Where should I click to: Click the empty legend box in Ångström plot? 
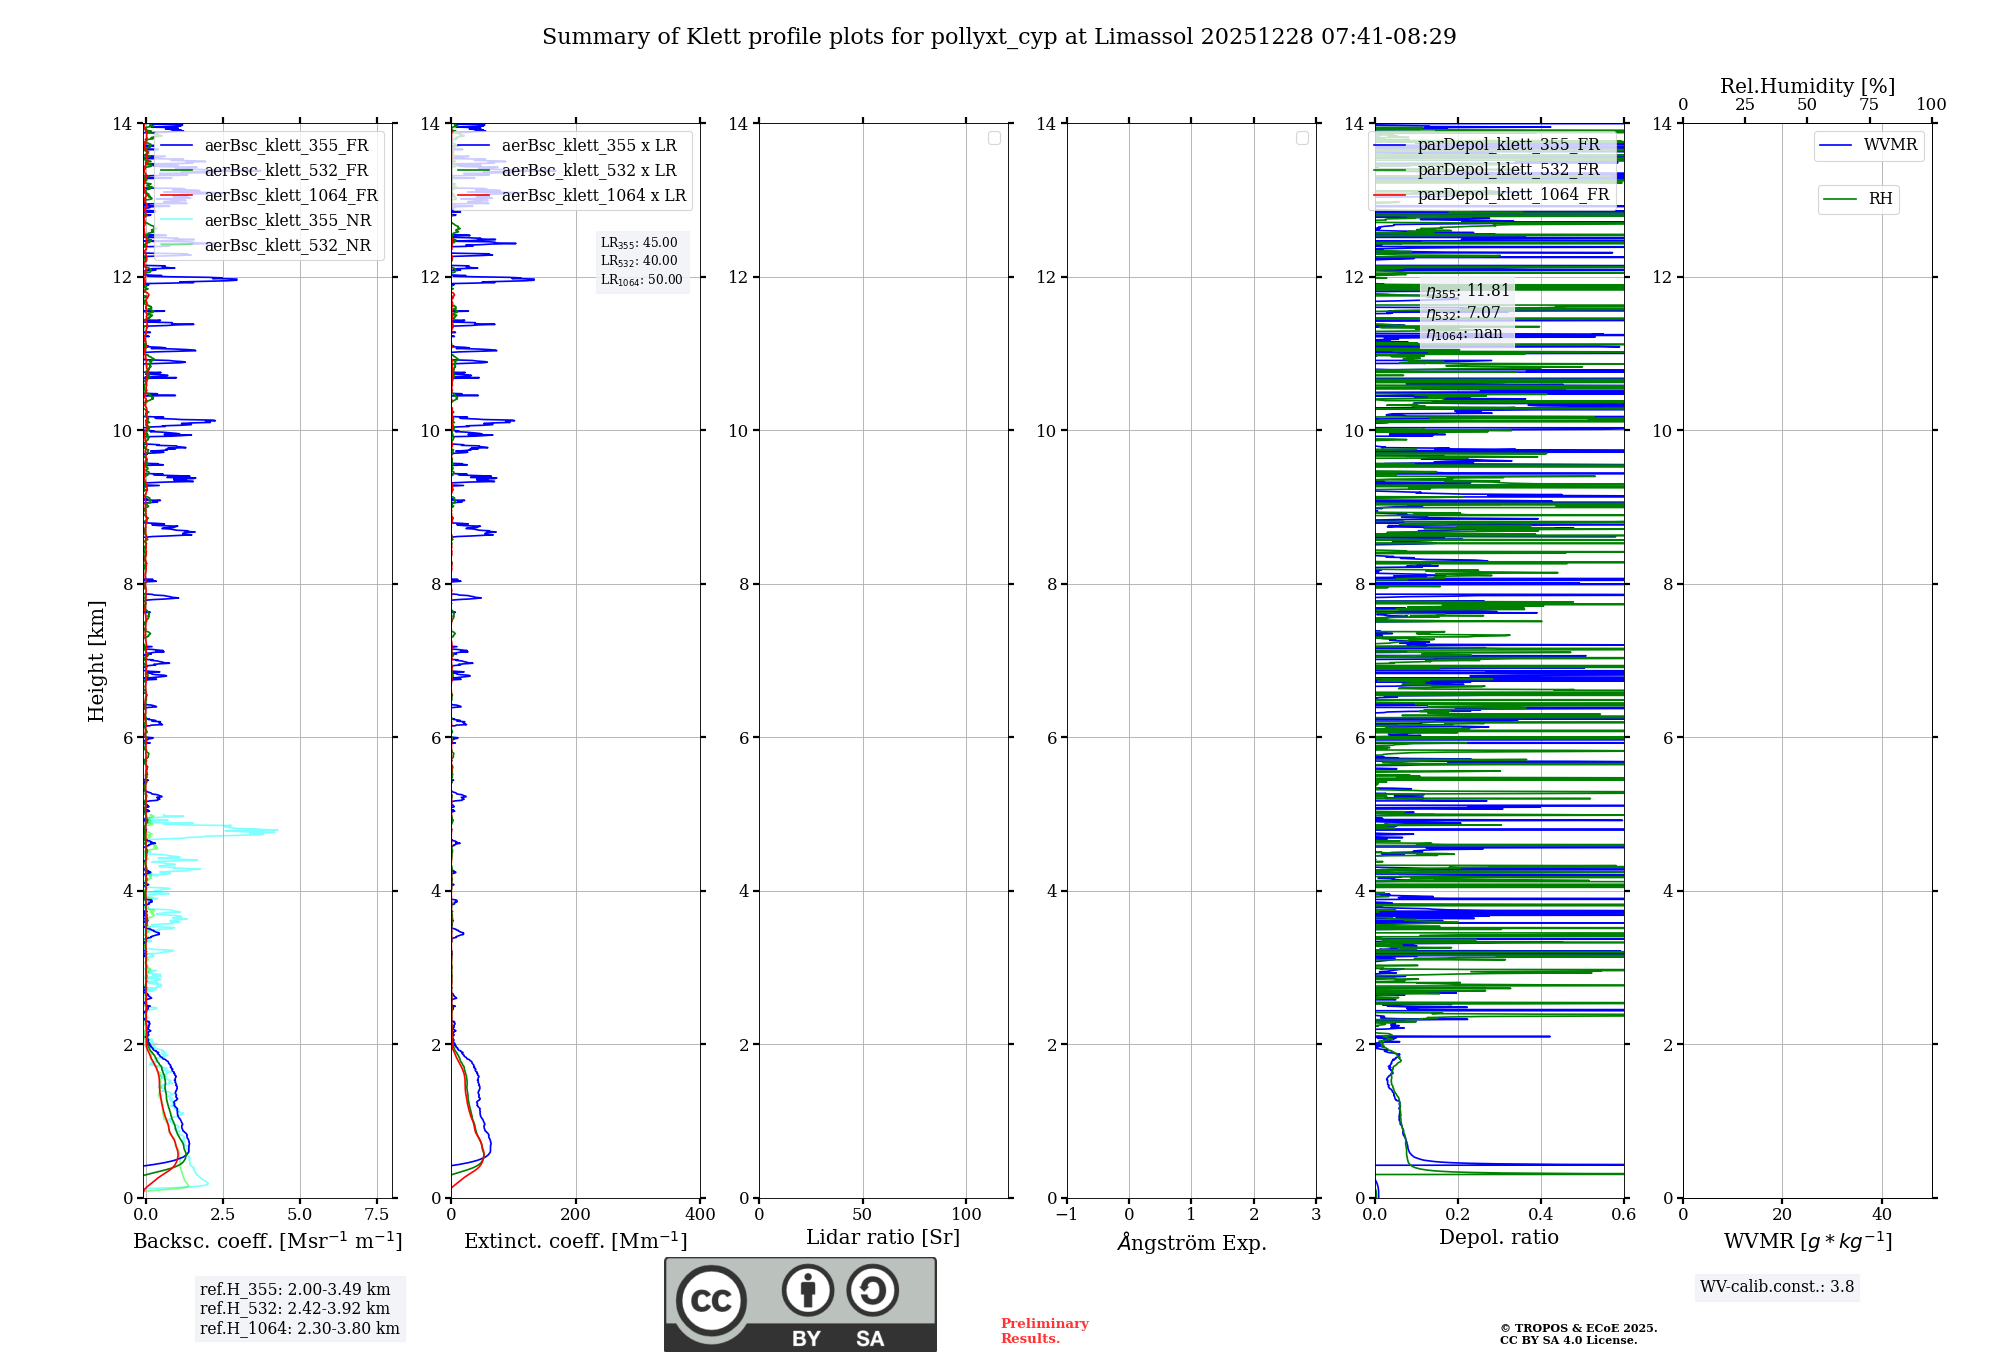tap(1302, 138)
